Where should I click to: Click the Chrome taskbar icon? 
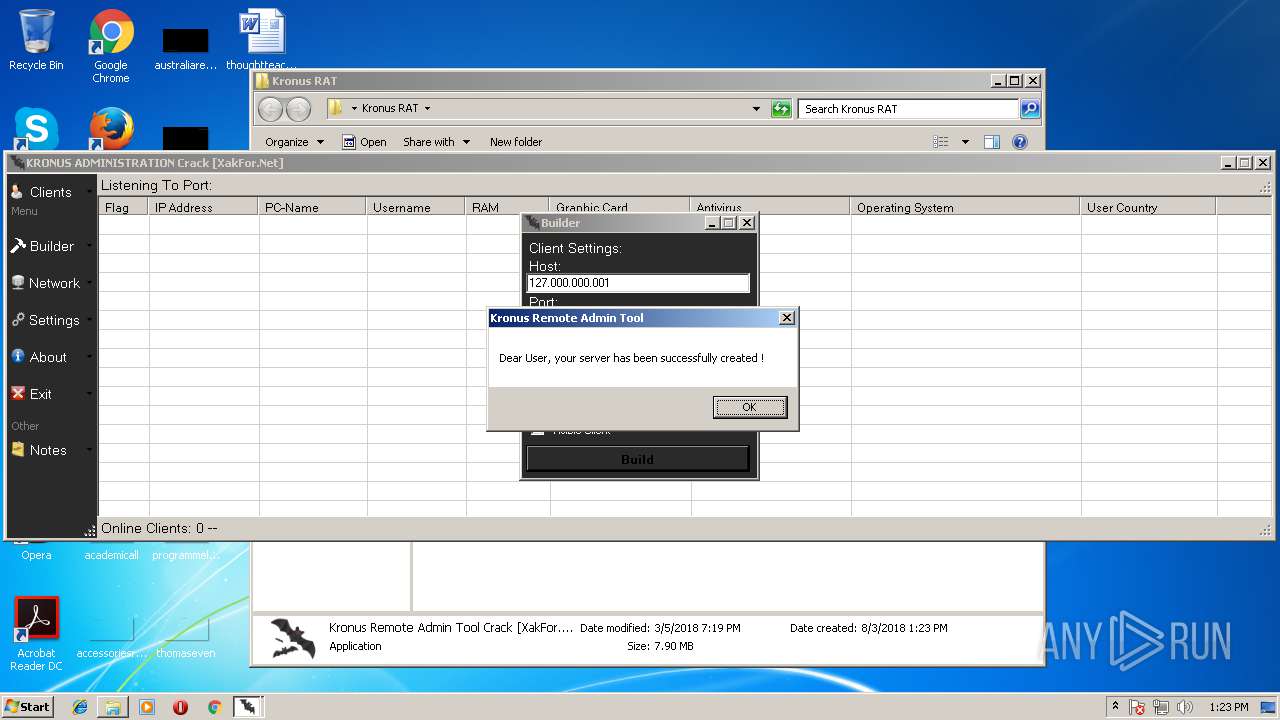pos(214,707)
